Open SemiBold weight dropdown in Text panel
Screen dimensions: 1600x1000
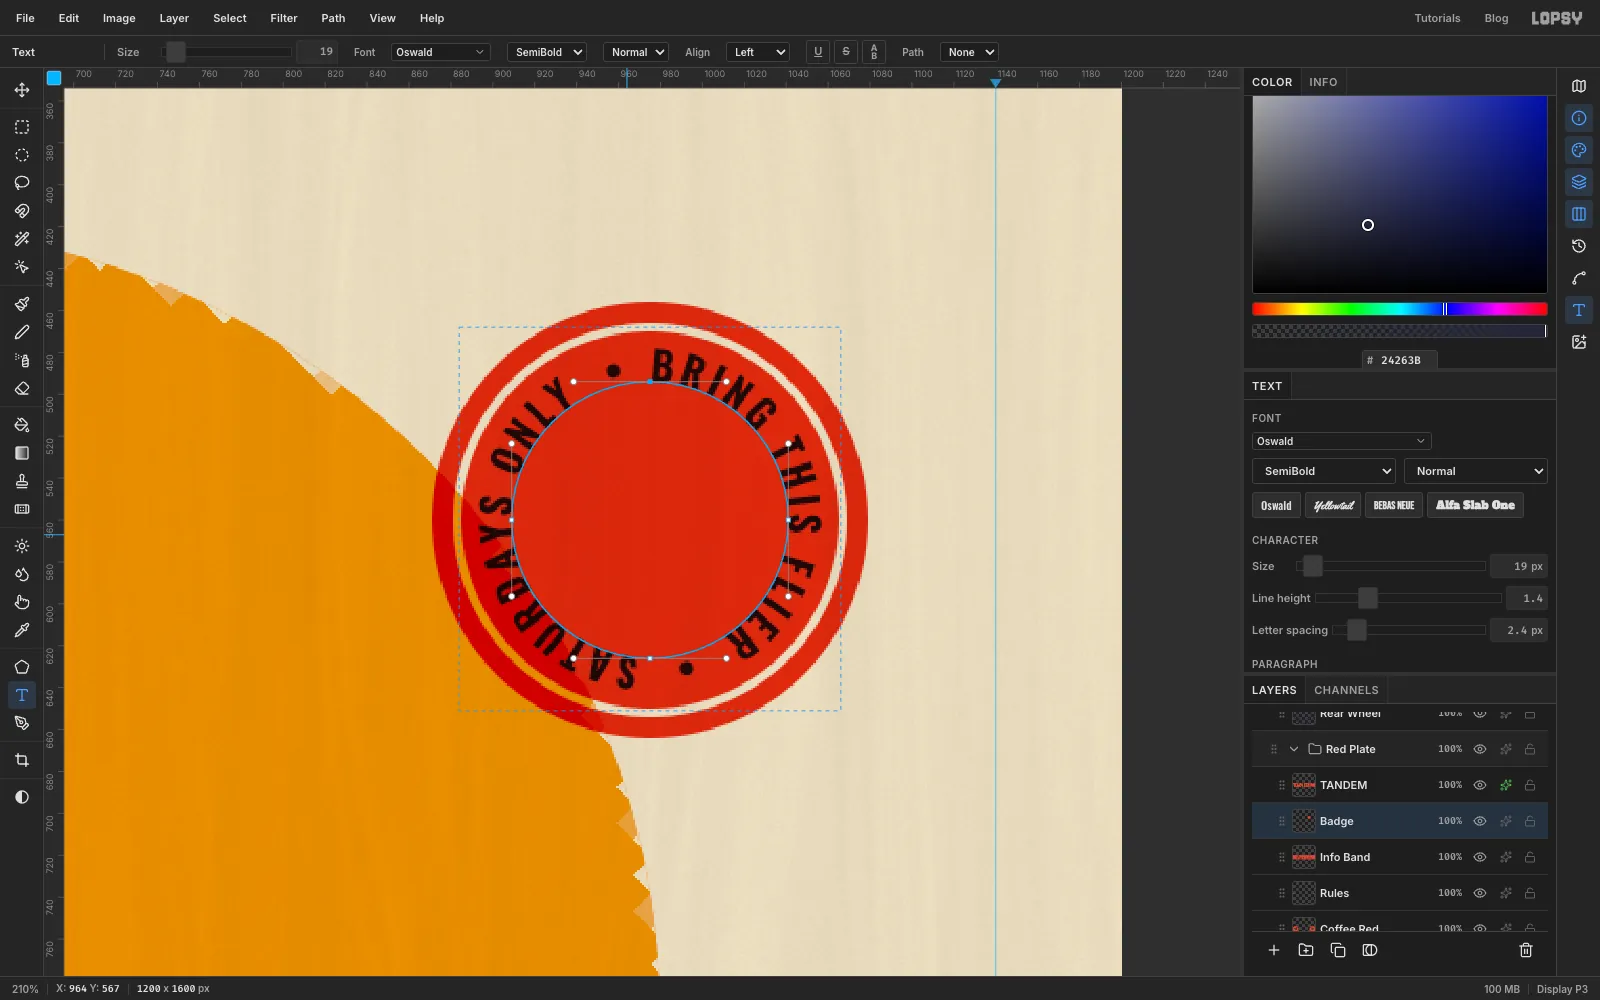[x=1324, y=471]
